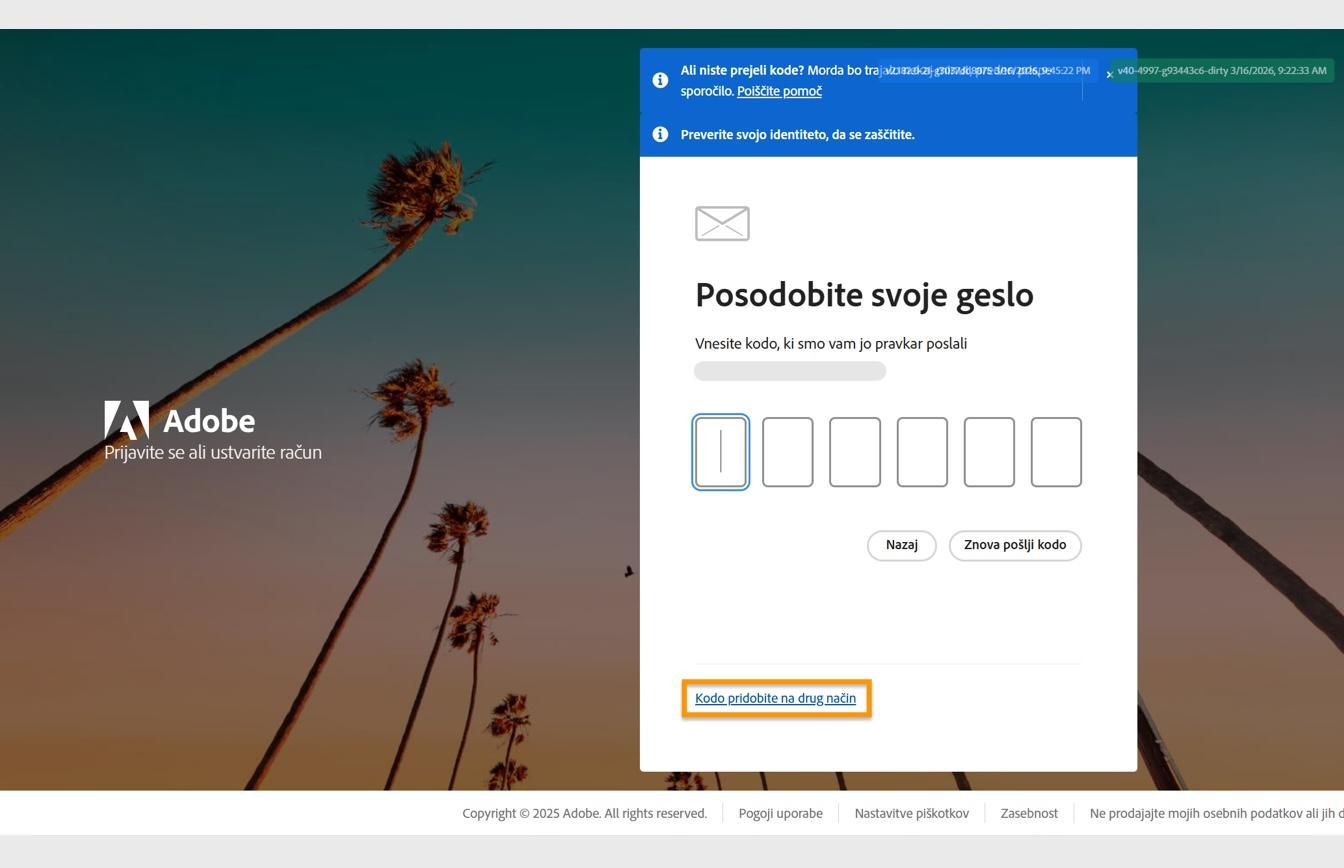
Task: Click the info icon beside the identity verification message
Action: point(661,134)
